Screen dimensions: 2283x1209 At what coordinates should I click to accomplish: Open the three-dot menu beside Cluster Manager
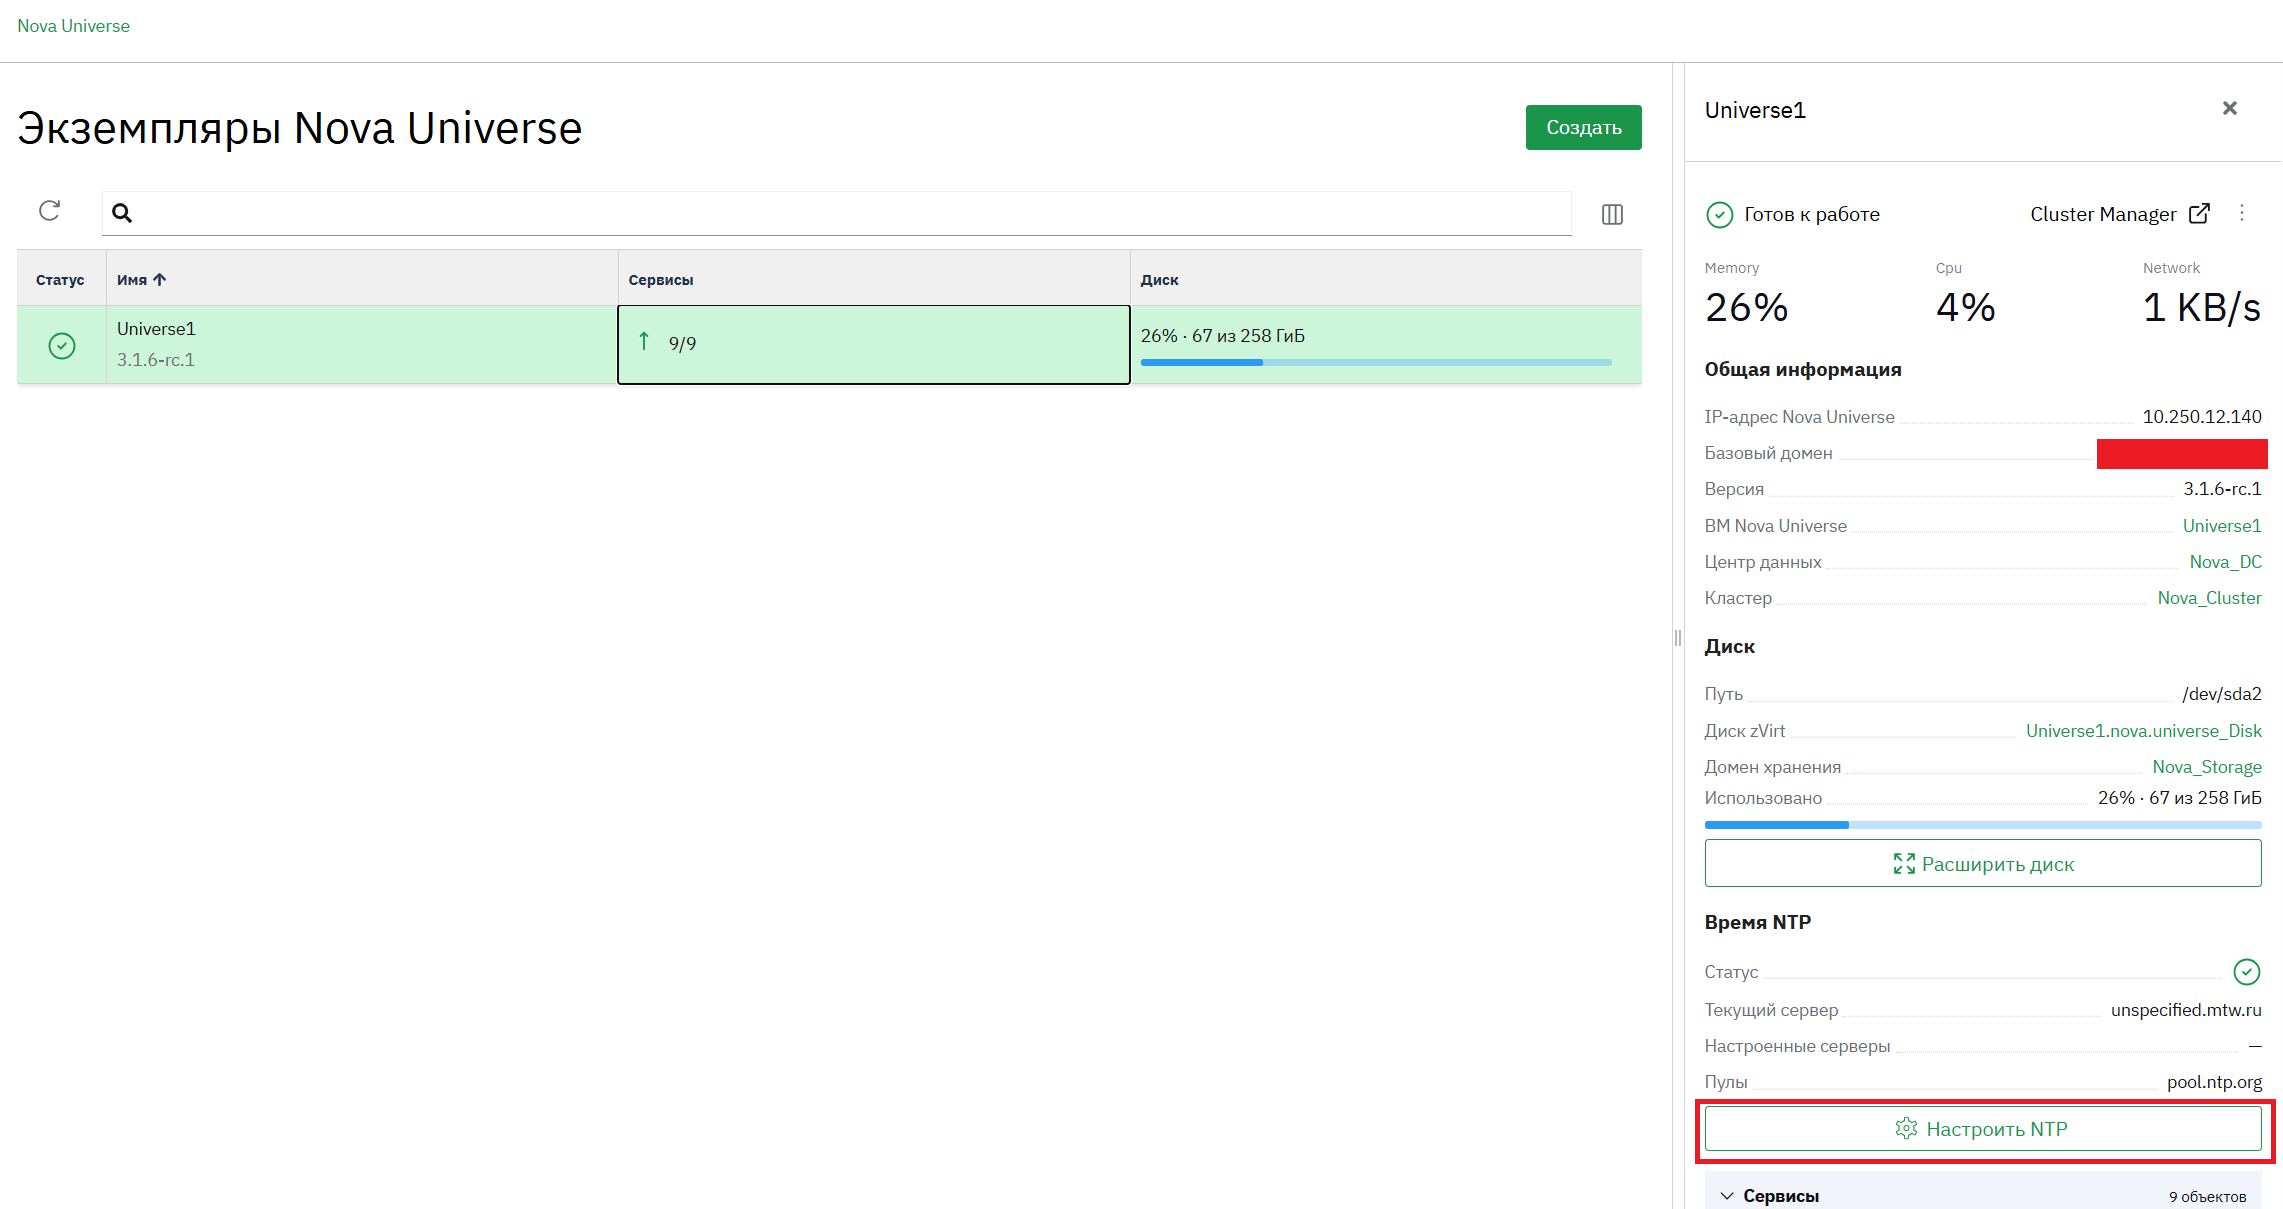coord(2241,213)
